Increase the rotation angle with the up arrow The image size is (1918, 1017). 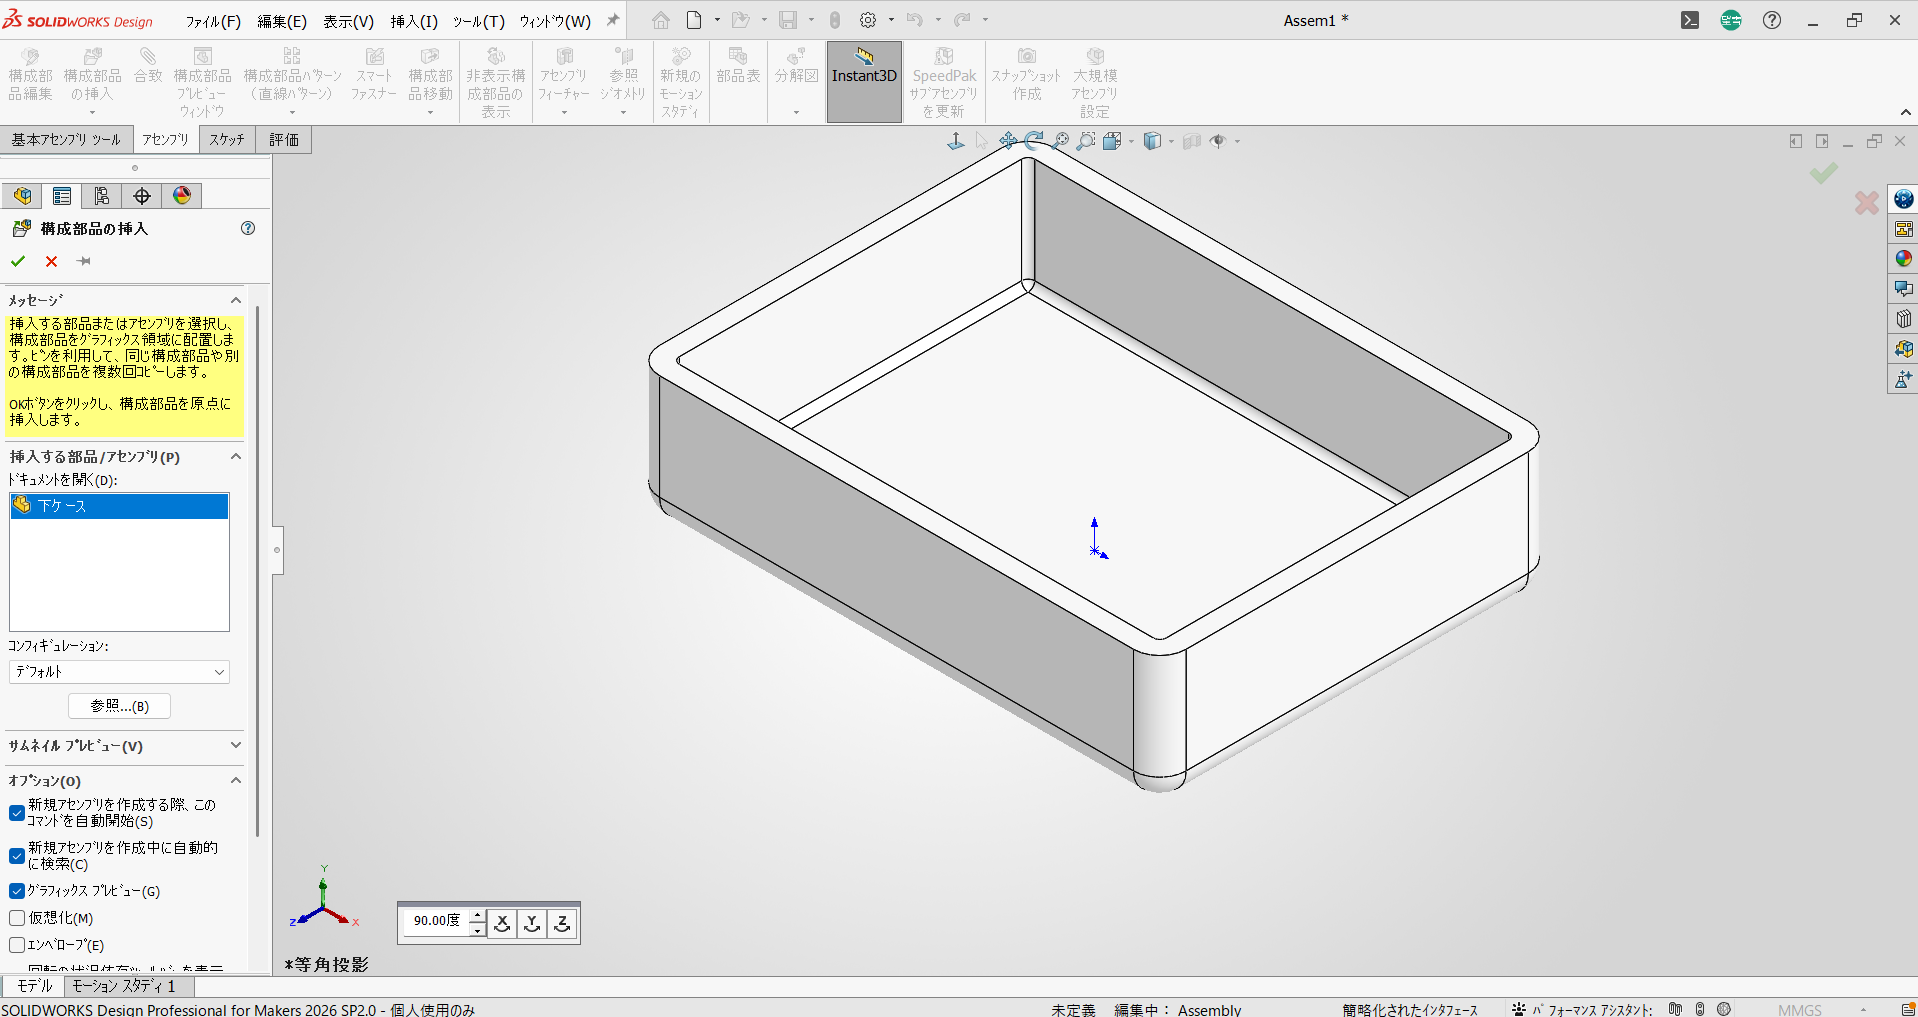coord(478,915)
